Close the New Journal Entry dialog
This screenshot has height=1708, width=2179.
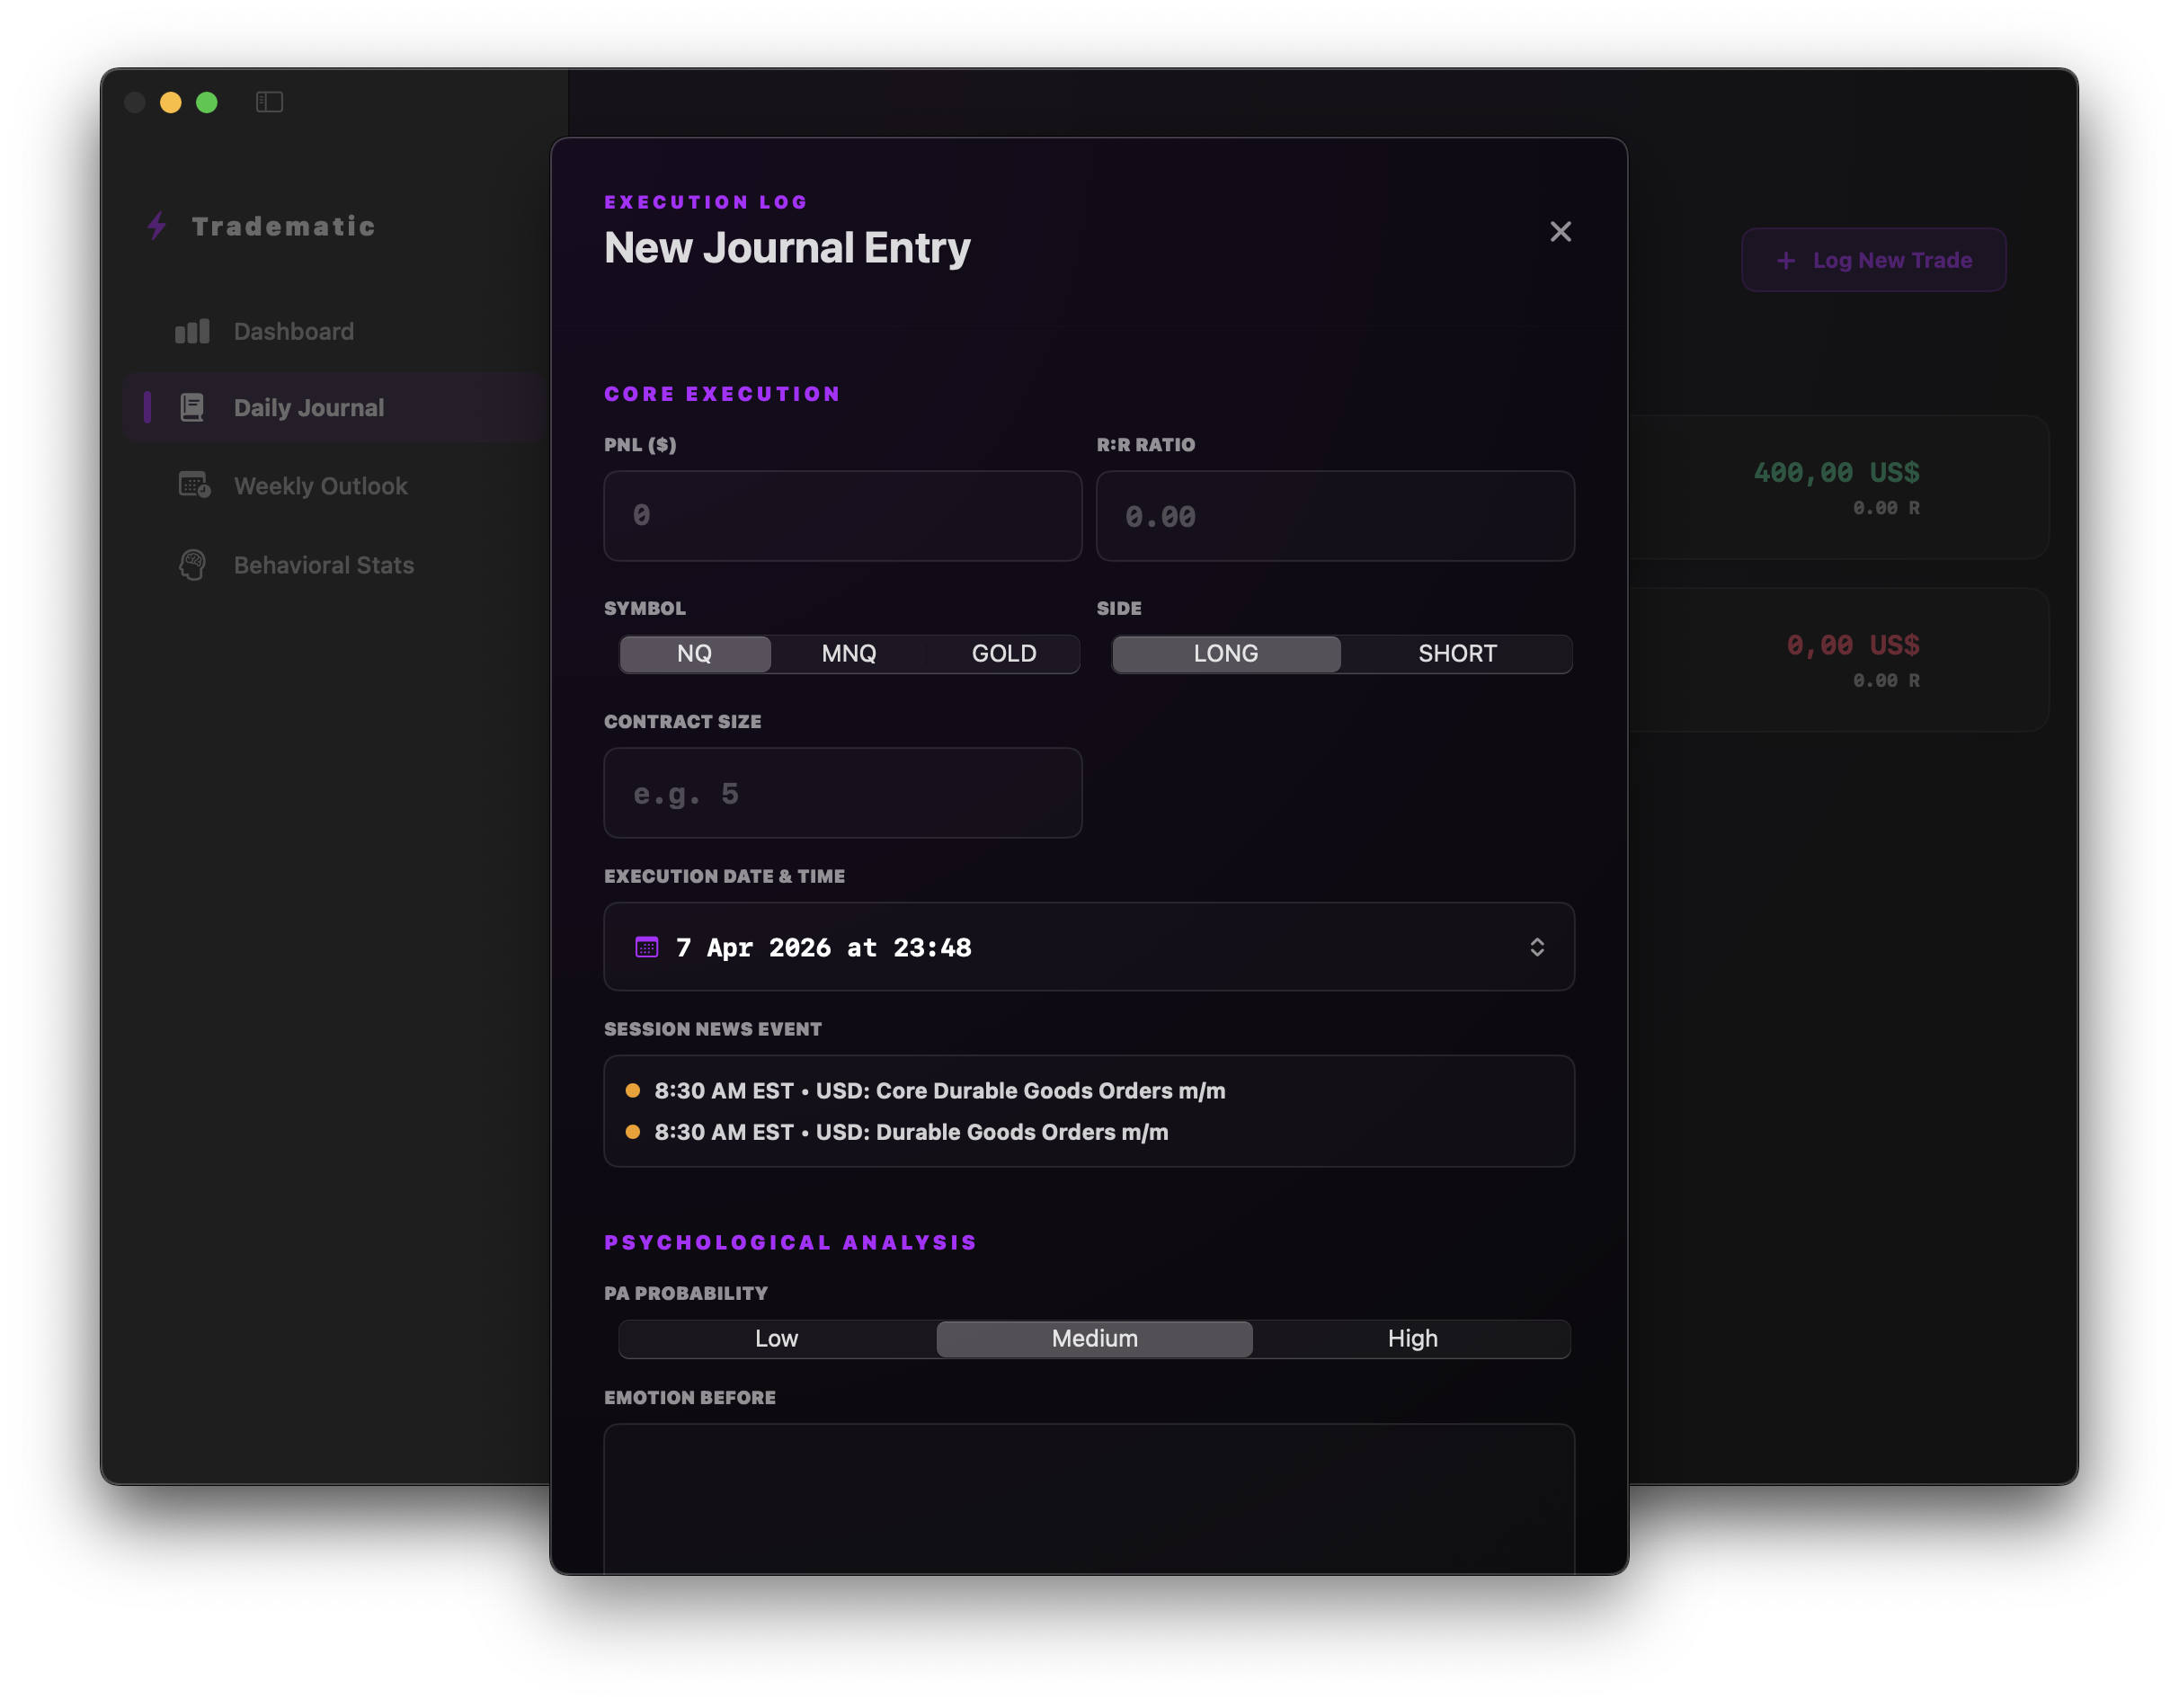pos(1560,232)
